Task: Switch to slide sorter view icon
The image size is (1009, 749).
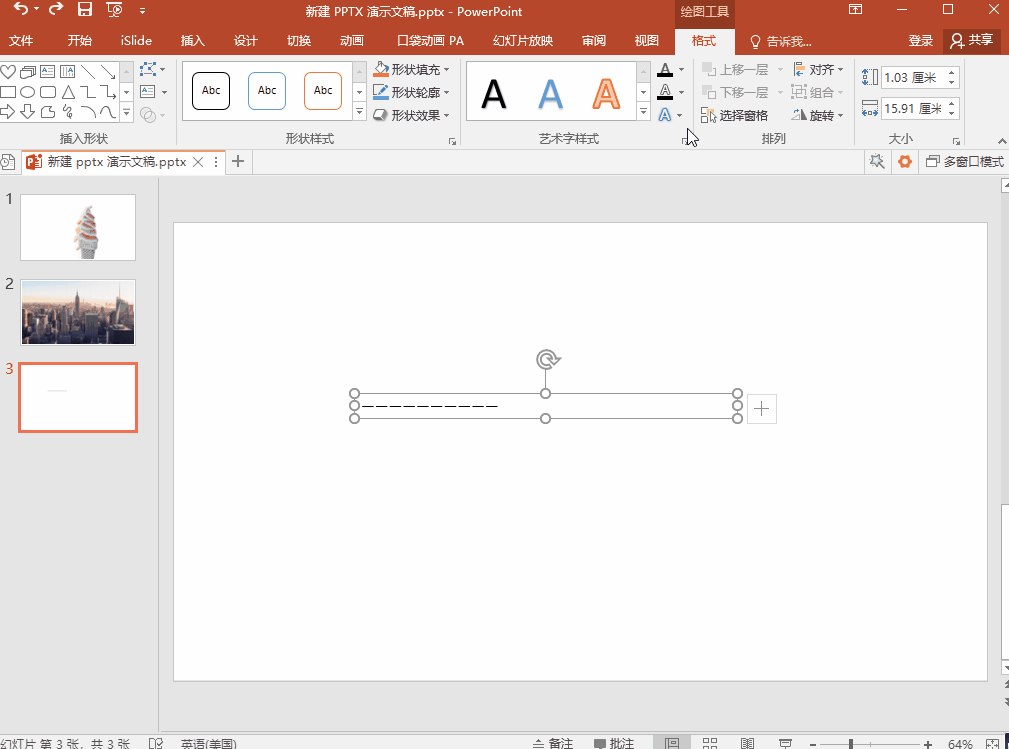Action: (709, 743)
